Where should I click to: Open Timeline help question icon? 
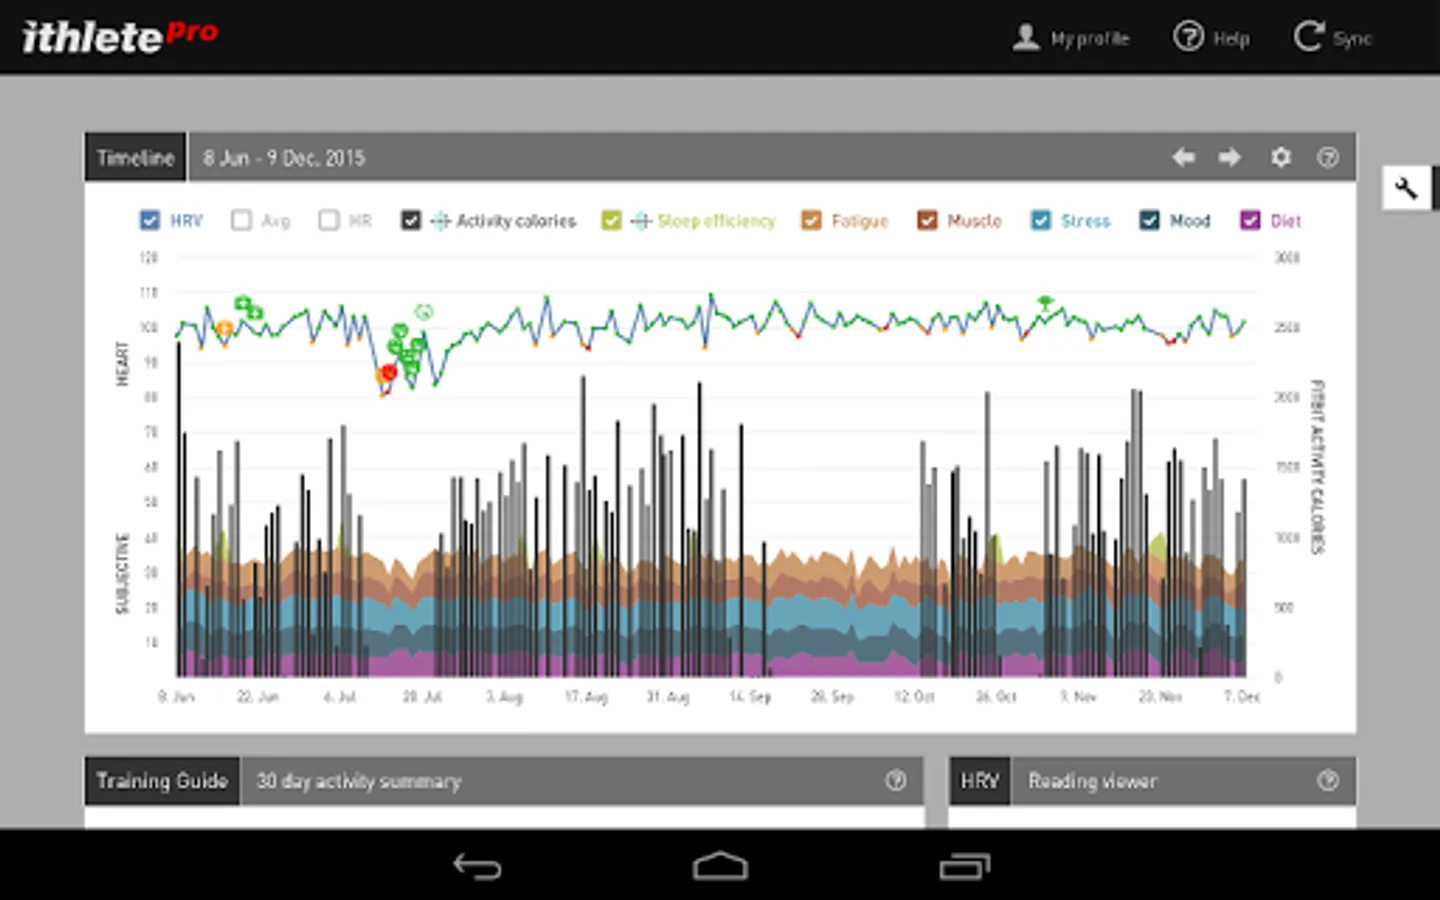click(x=1328, y=157)
